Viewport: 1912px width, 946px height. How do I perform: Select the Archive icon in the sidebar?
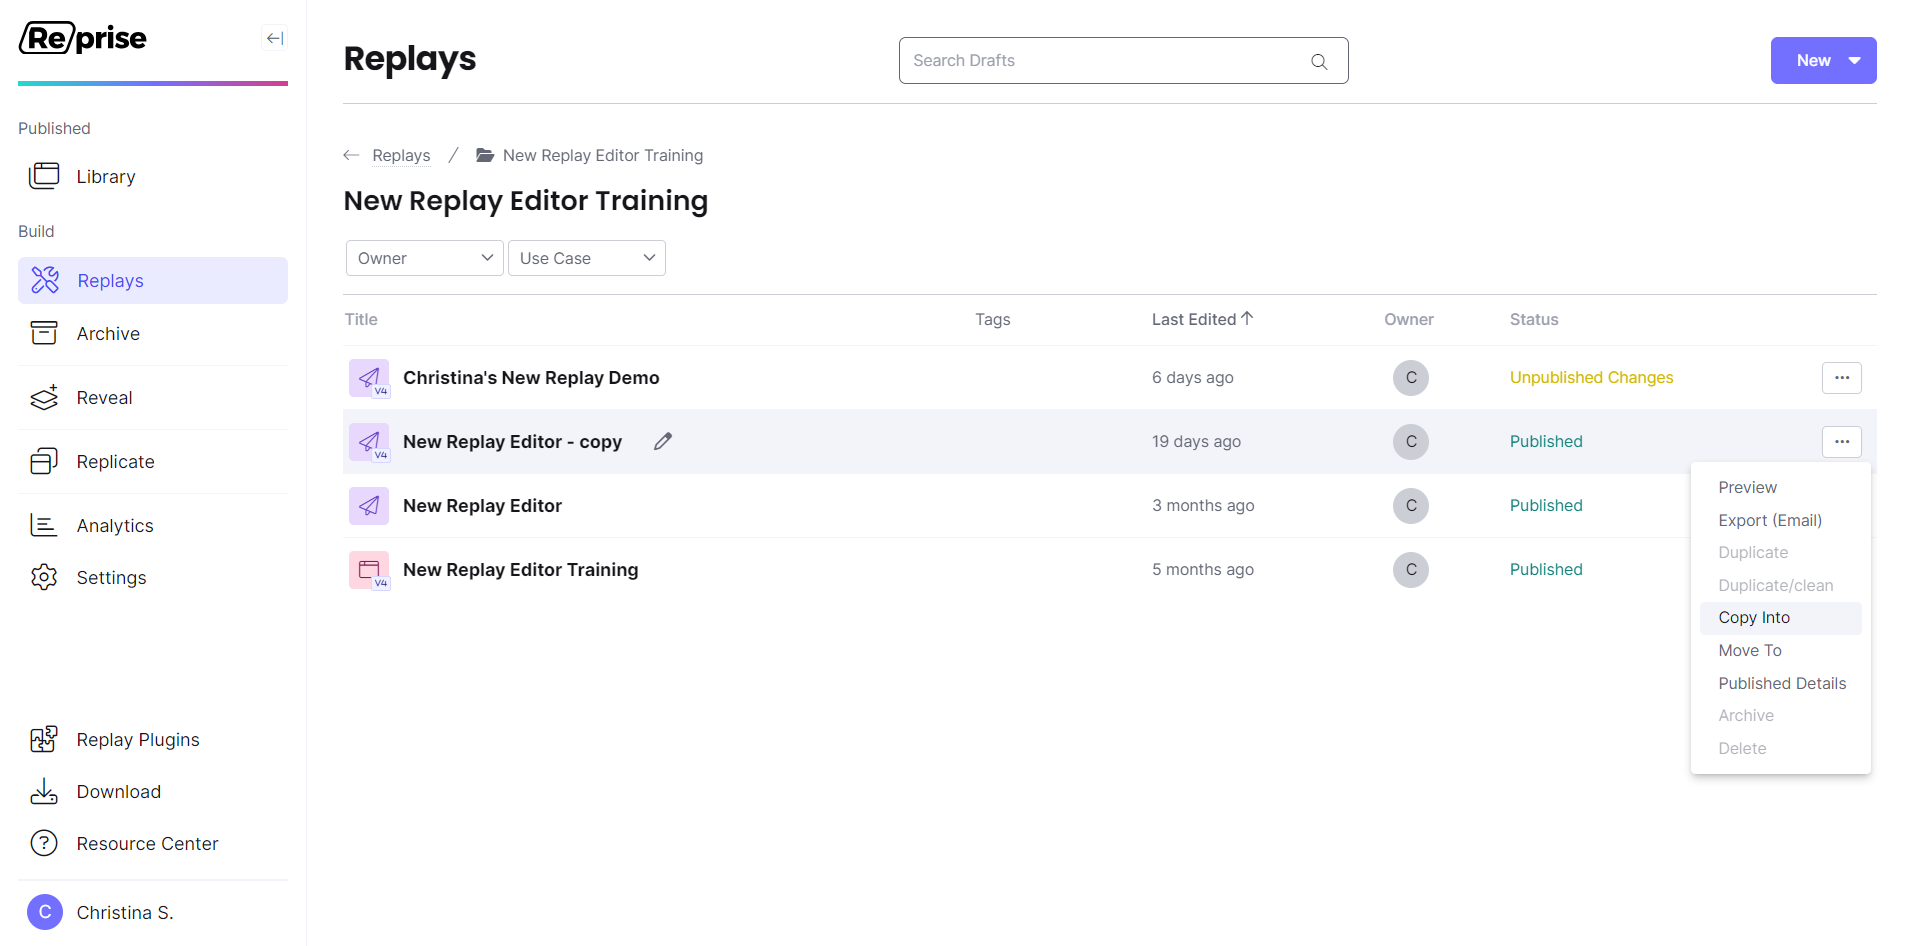(44, 333)
